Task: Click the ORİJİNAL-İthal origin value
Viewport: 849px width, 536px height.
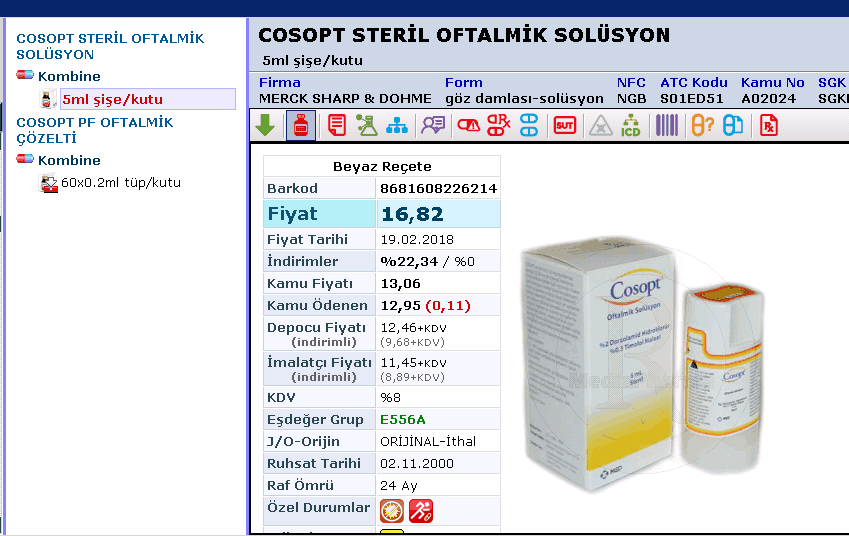Action: coord(428,442)
